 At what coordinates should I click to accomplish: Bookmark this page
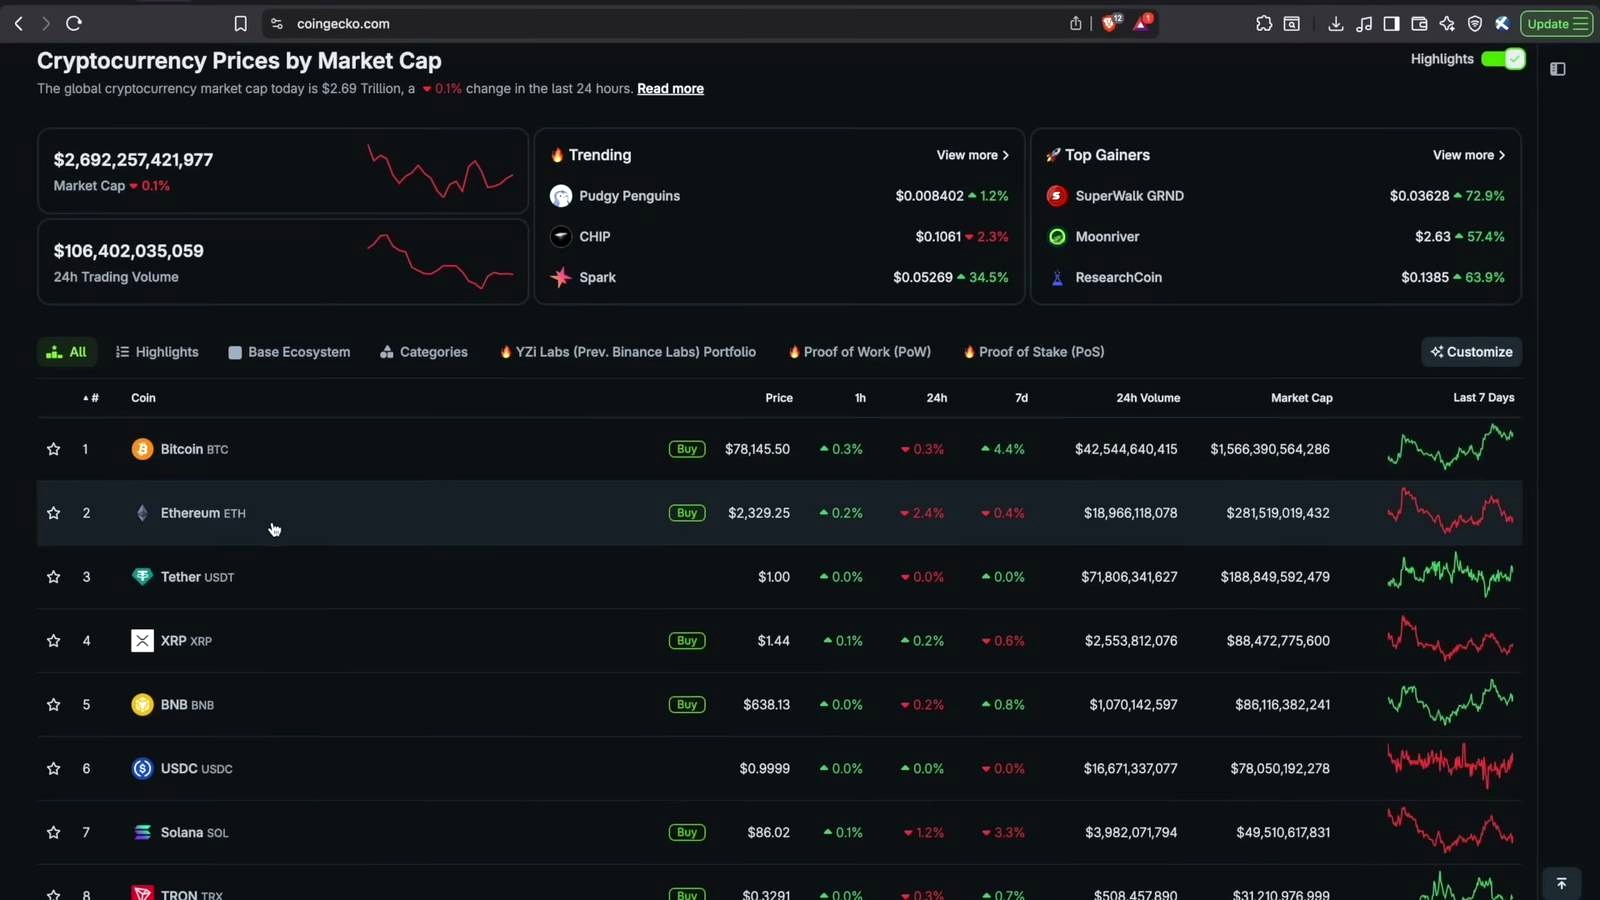point(240,24)
